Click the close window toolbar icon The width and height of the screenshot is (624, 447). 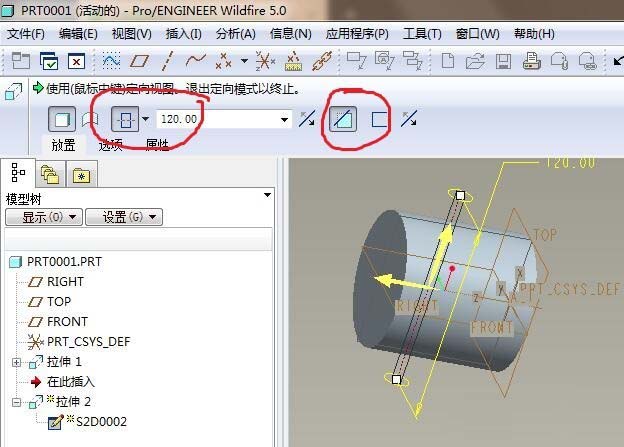(x=76, y=61)
